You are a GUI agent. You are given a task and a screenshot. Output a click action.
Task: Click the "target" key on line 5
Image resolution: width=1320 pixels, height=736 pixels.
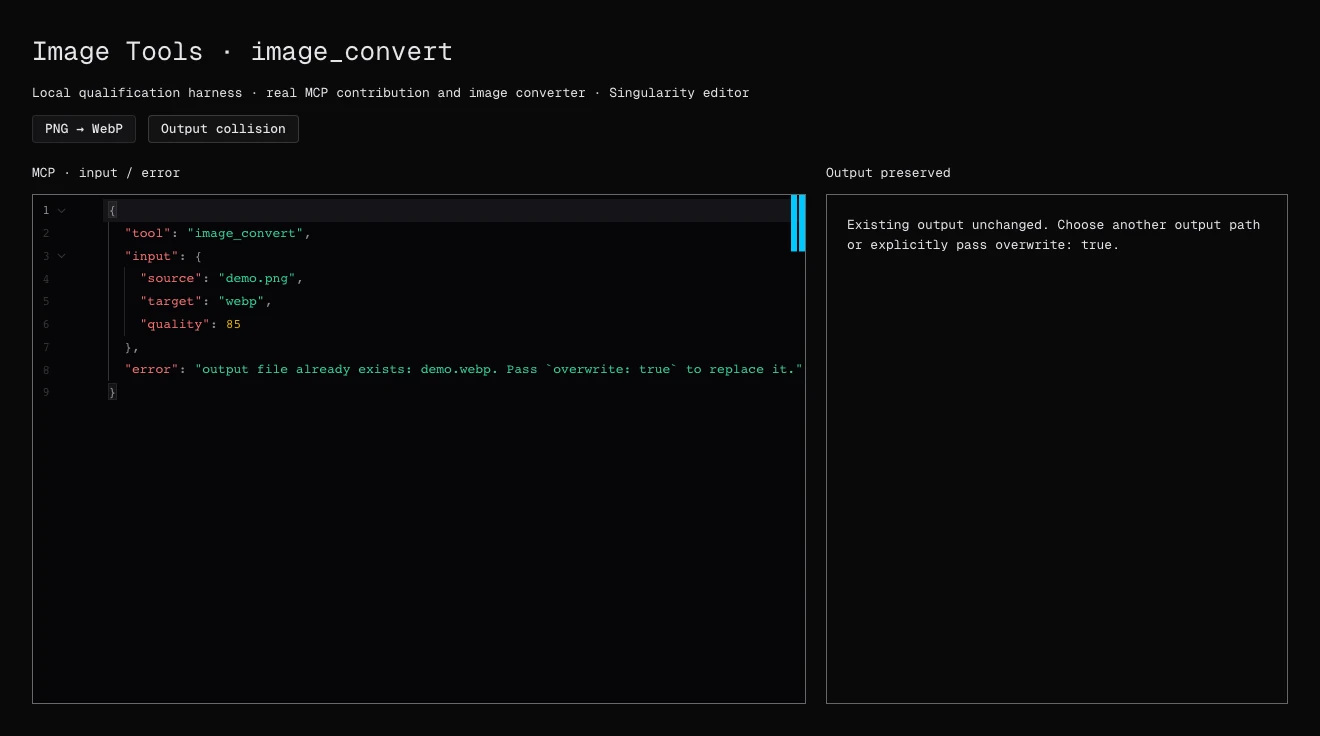pos(172,301)
